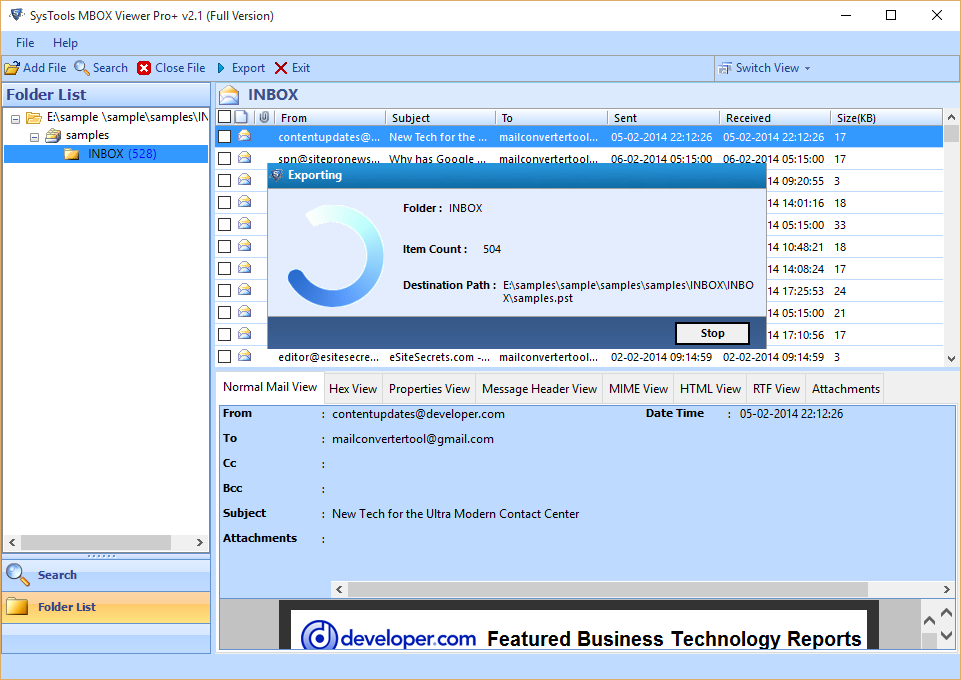The image size is (961, 680).
Task: Click the Folder List pane folder icon
Action: [17, 606]
